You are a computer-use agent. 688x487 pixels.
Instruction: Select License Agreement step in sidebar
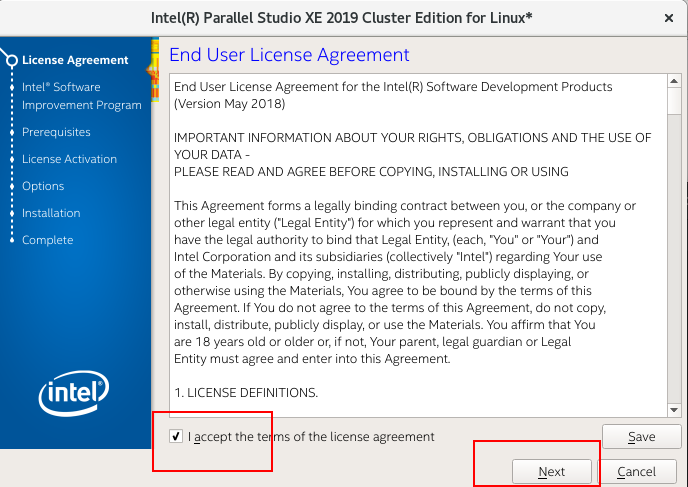tap(75, 60)
